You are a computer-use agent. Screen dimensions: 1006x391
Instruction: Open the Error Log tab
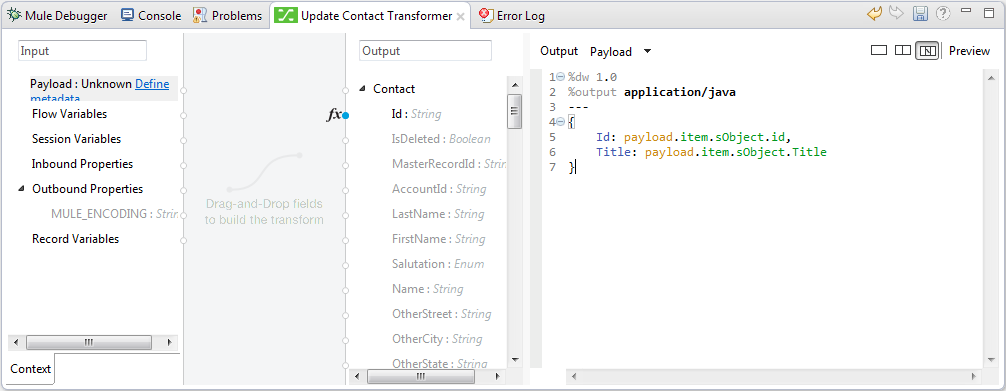512,16
